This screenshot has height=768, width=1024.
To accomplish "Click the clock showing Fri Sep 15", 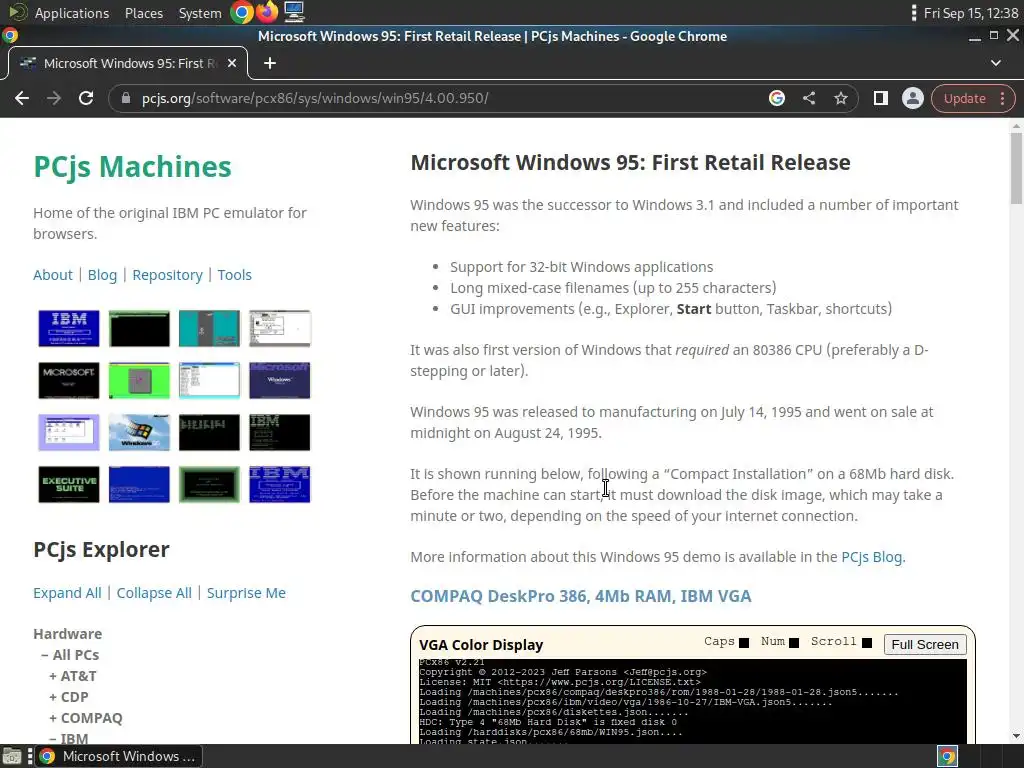I will 970,13.
